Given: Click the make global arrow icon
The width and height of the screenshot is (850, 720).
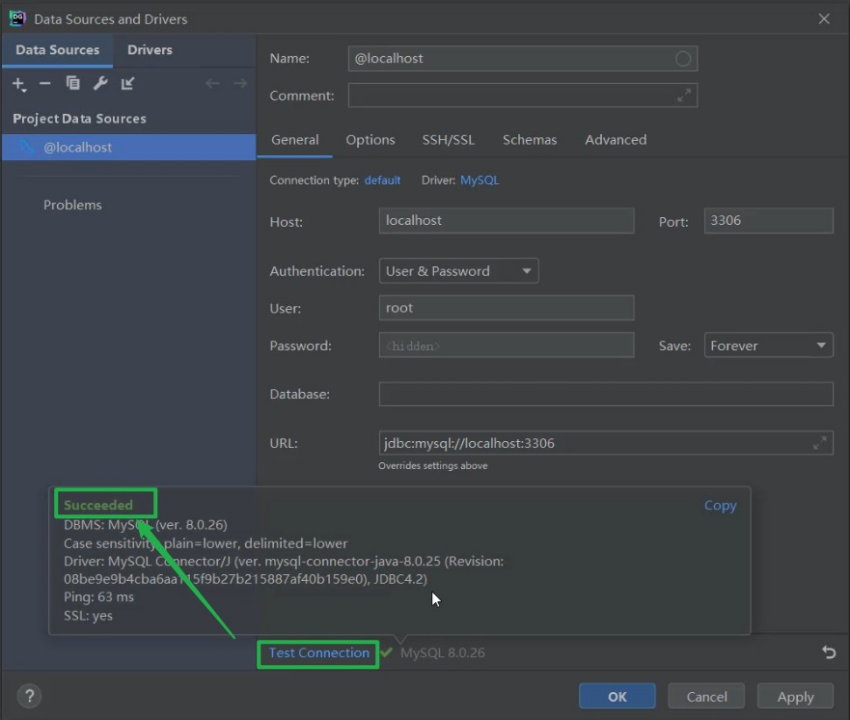Looking at the screenshot, I should point(128,84).
